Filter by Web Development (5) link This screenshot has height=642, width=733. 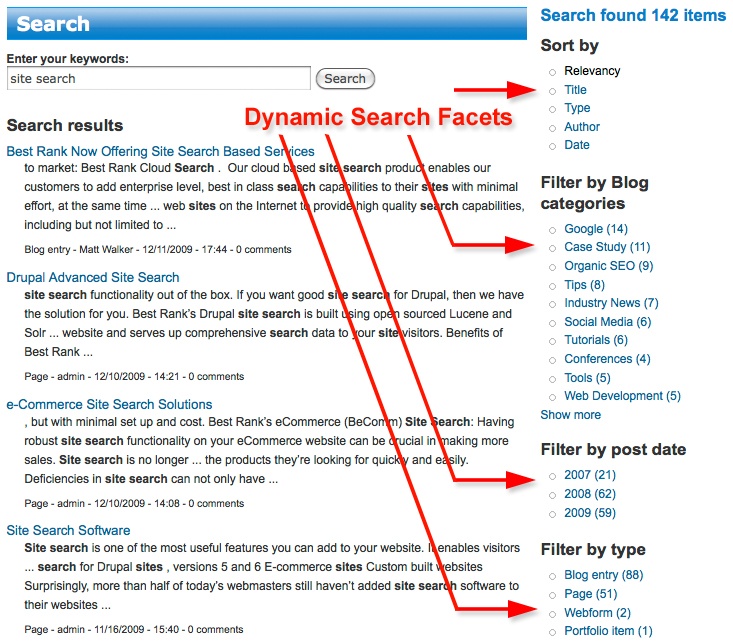tap(622, 396)
